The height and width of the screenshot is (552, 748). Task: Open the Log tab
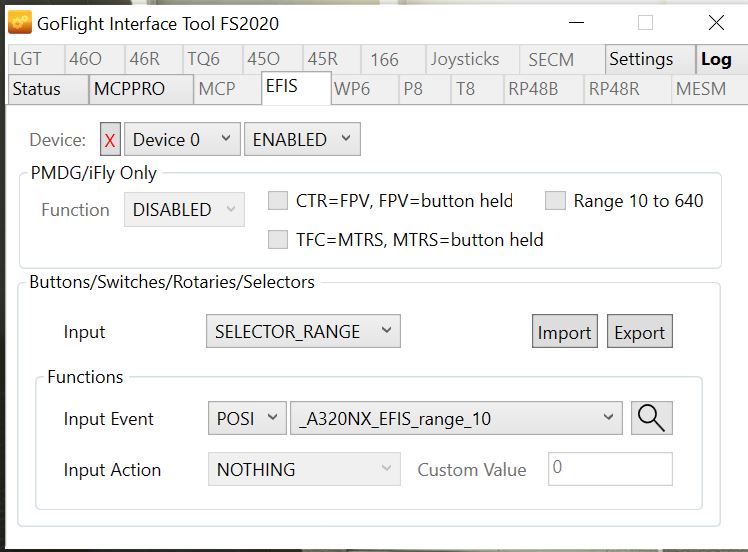[x=716, y=59]
